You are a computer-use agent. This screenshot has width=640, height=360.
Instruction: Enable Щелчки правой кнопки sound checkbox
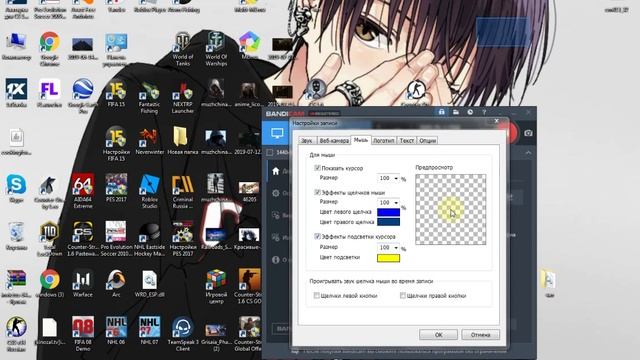(x=402, y=296)
